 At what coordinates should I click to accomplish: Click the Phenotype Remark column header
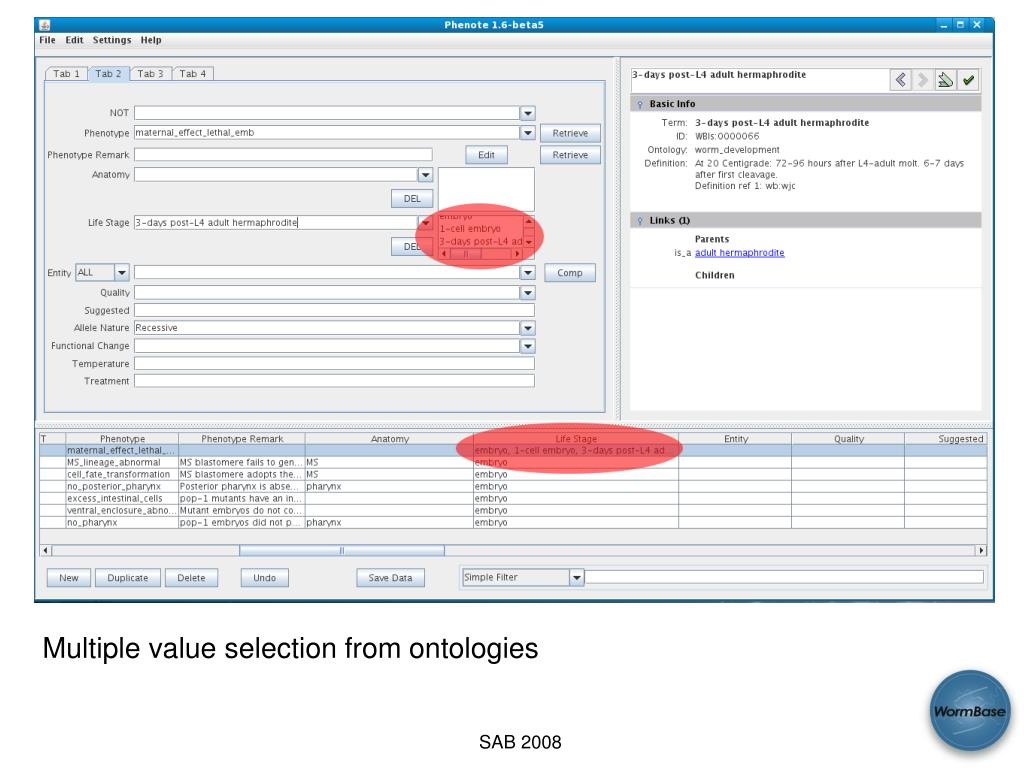point(242,439)
